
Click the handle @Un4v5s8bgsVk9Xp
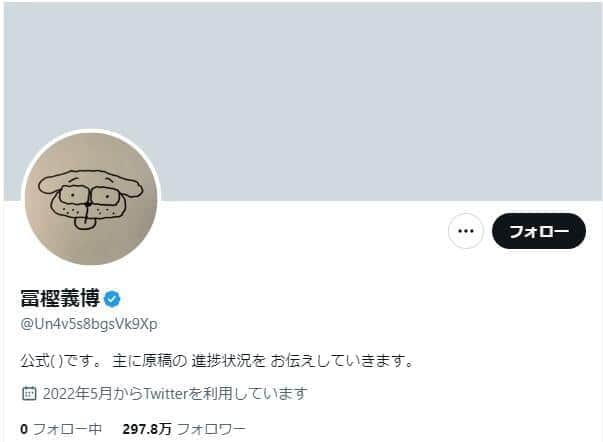pyautogui.click(x=89, y=324)
